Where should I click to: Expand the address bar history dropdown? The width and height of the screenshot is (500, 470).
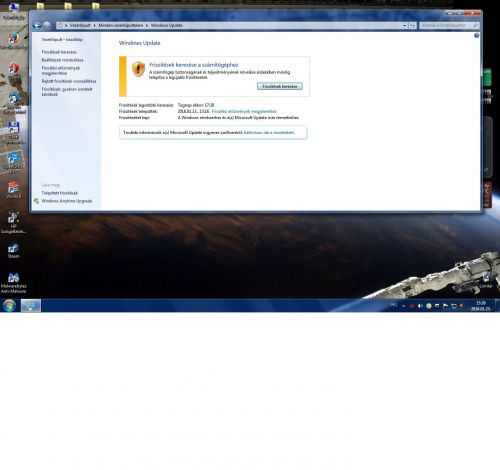pos(405,26)
